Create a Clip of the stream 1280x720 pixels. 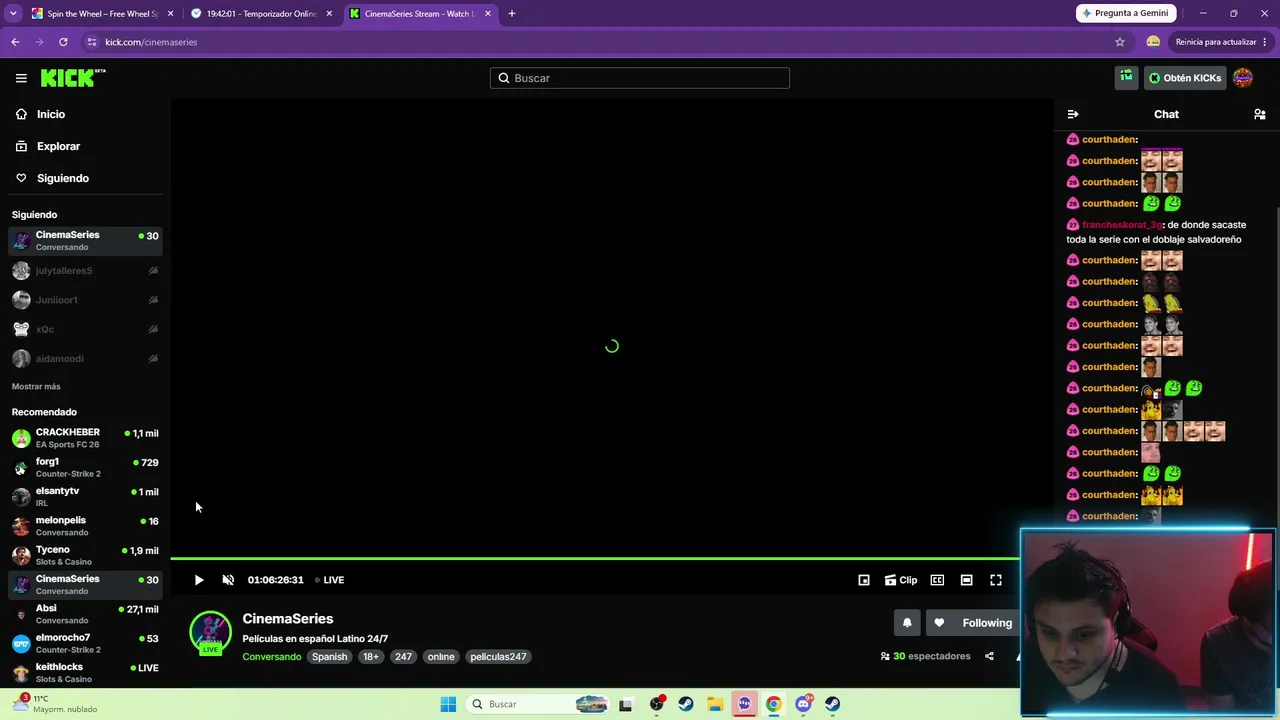pos(901,580)
